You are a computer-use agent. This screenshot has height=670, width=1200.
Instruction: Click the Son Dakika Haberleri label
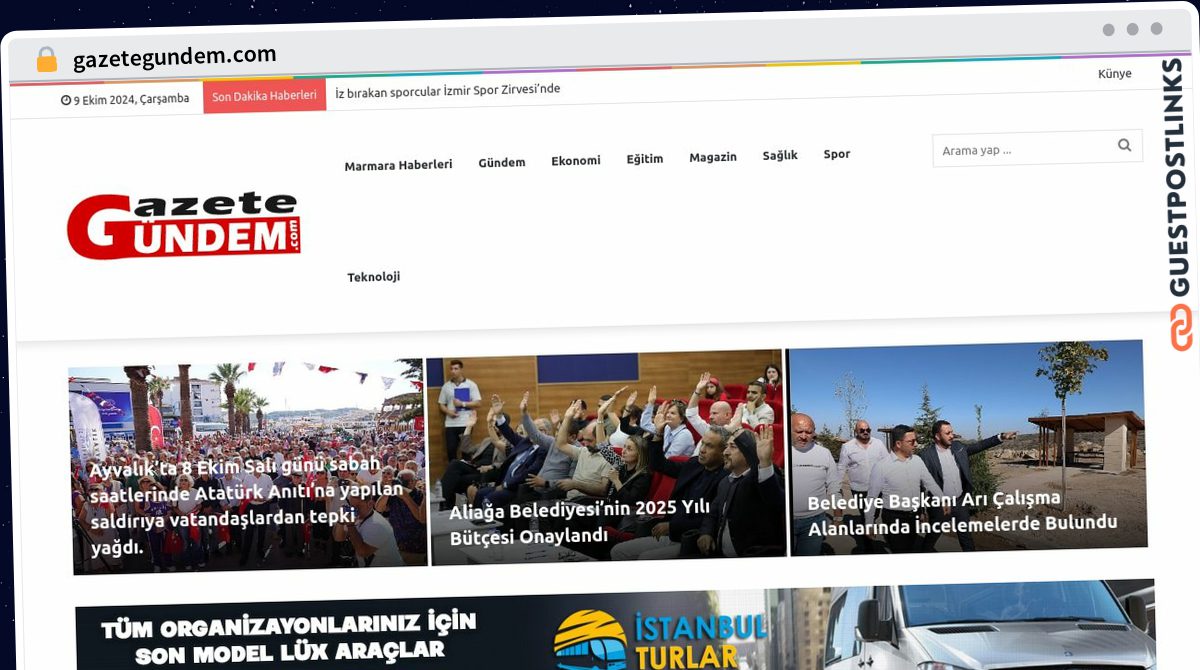coord(264,96)
